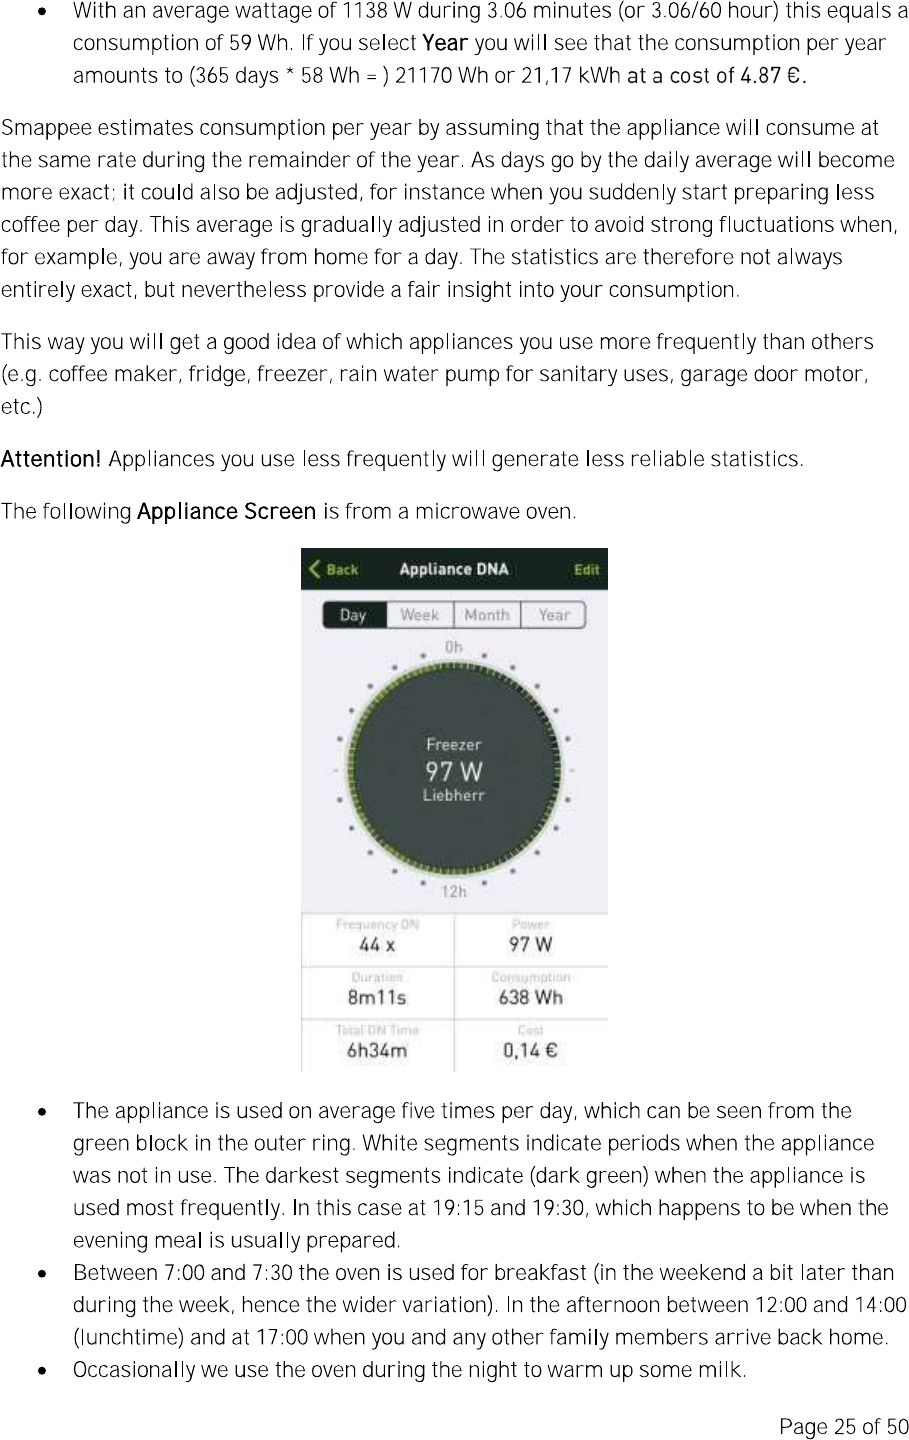Switch to the Year tab

pyautogui.click(x=554, y=615)
